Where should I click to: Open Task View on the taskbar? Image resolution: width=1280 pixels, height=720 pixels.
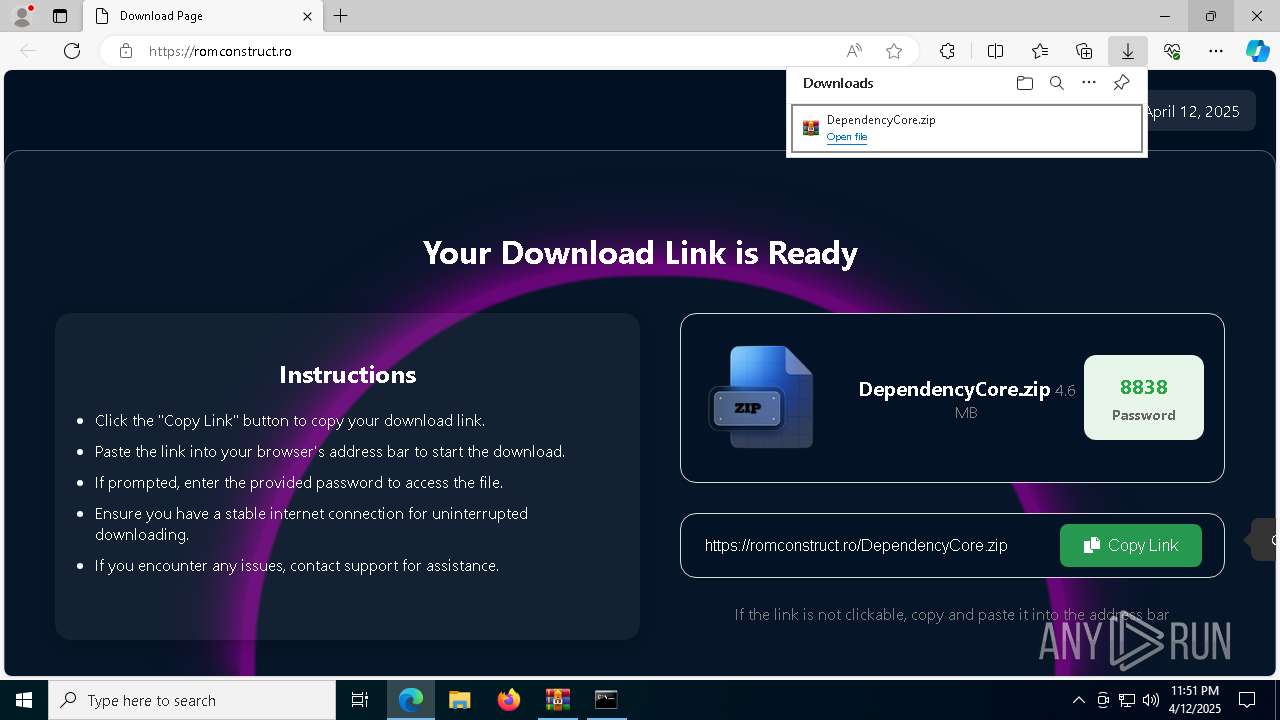pyautogui.click(x=360, y=700)
